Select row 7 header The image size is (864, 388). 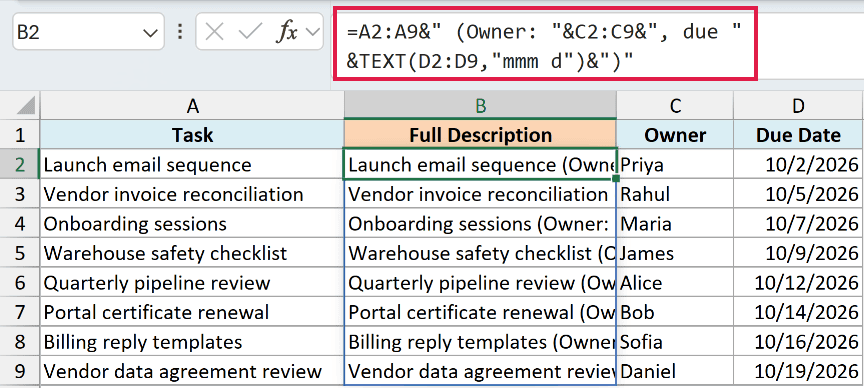pyautogui.click(x=20, y=312)
